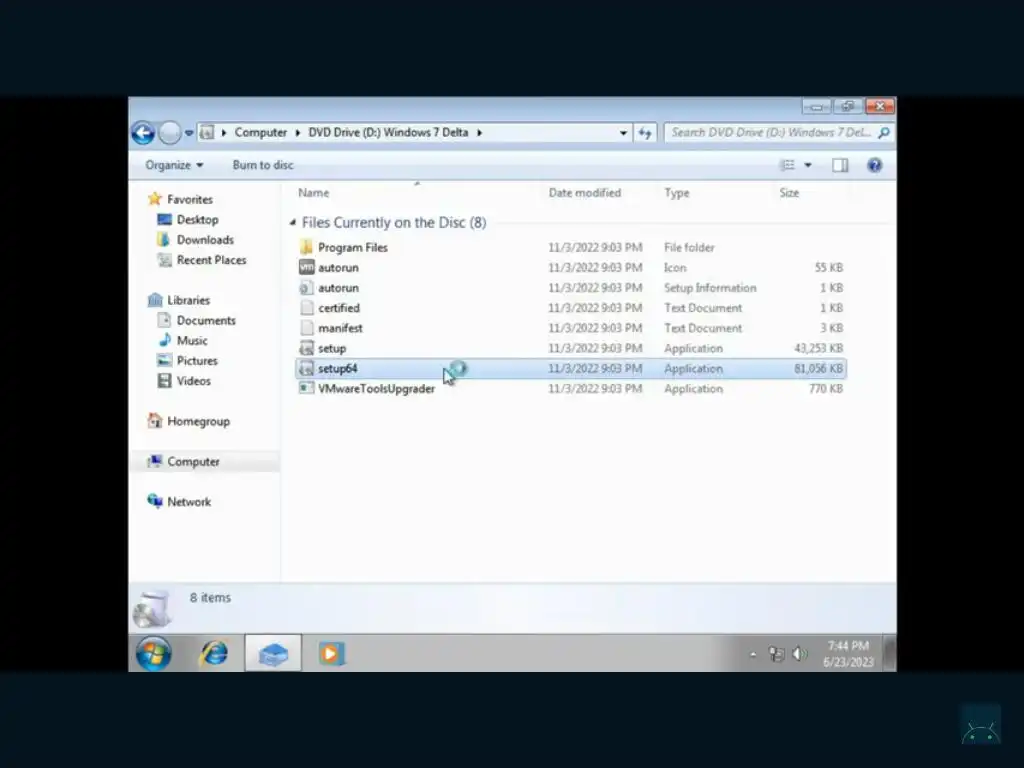Open Recent Places in the navigation pane
Image resolution: width=1024 pixels, height=768 pixels.
(212, 260)
